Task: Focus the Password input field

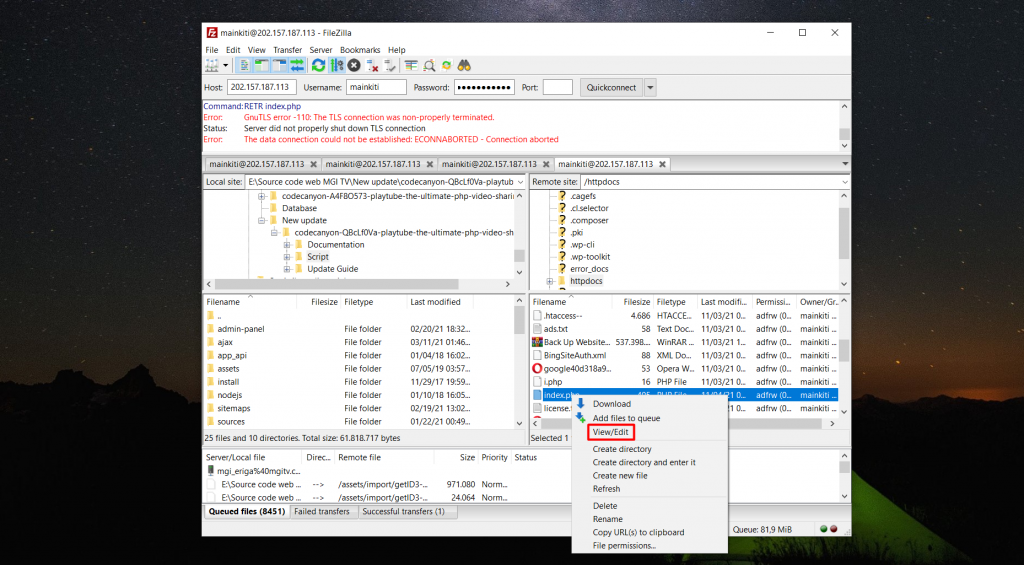Action: 485,87
